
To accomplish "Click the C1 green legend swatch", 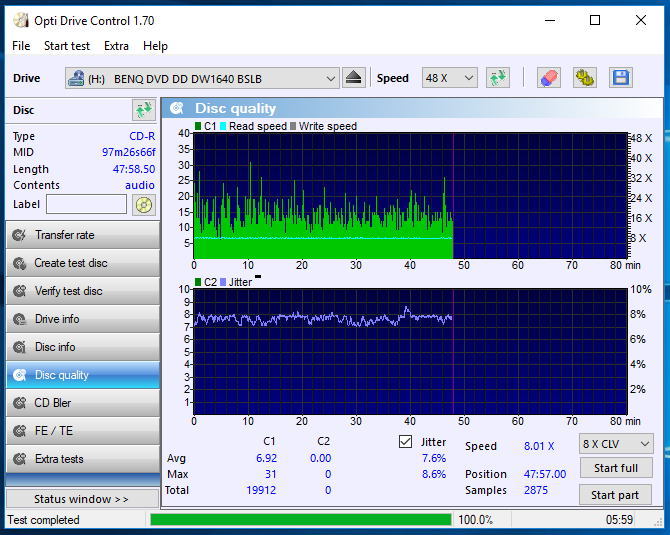I will click(198, 126).
